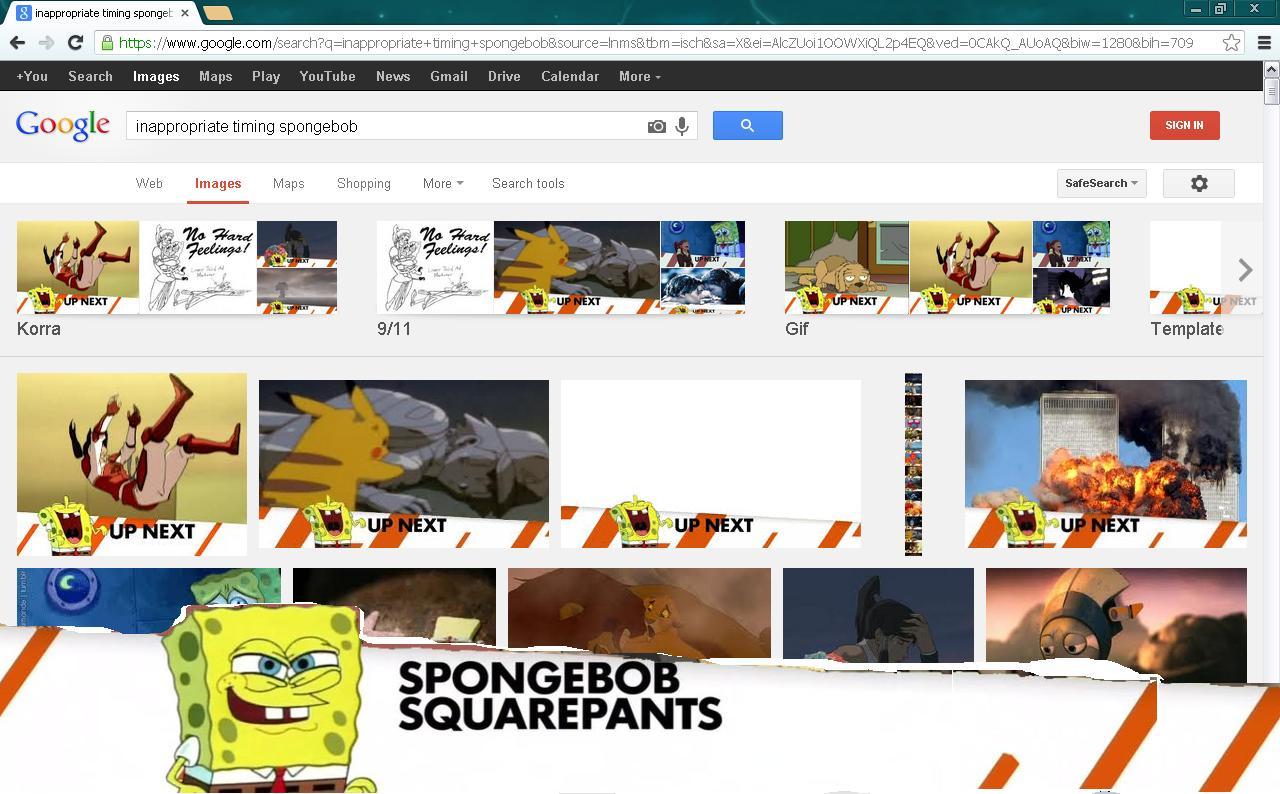Open search settings gear

click(1198, 183)
